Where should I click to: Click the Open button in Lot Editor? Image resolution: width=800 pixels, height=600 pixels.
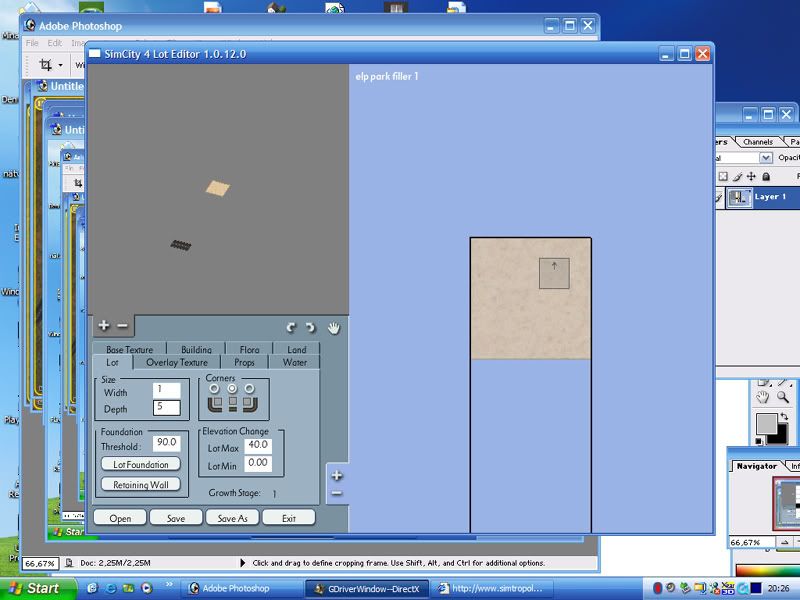pyautogui.click(x=120, y=518)
